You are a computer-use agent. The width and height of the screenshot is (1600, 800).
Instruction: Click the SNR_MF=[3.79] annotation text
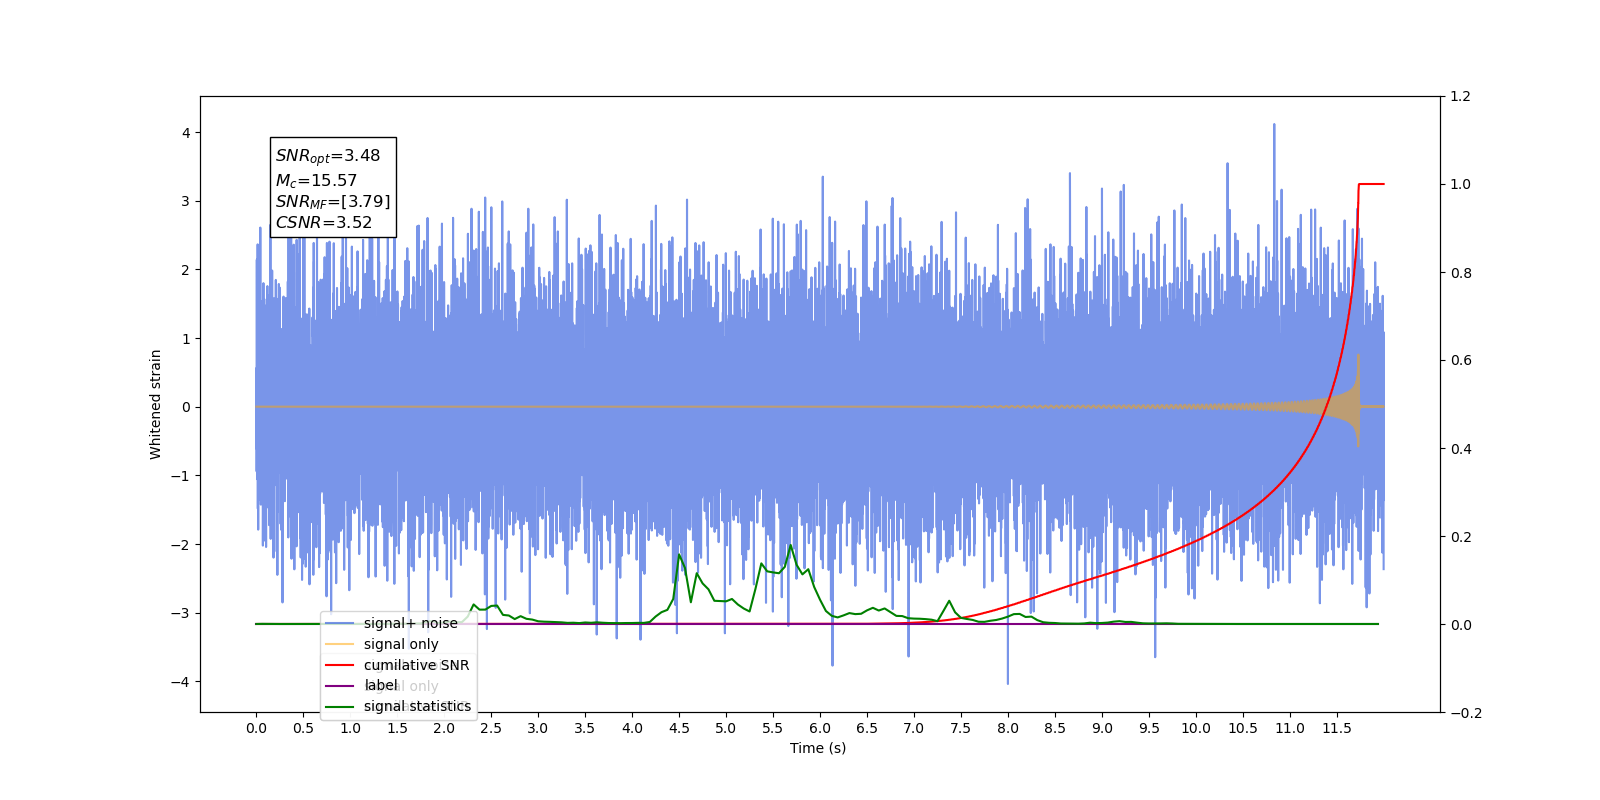tap(333, 202)
